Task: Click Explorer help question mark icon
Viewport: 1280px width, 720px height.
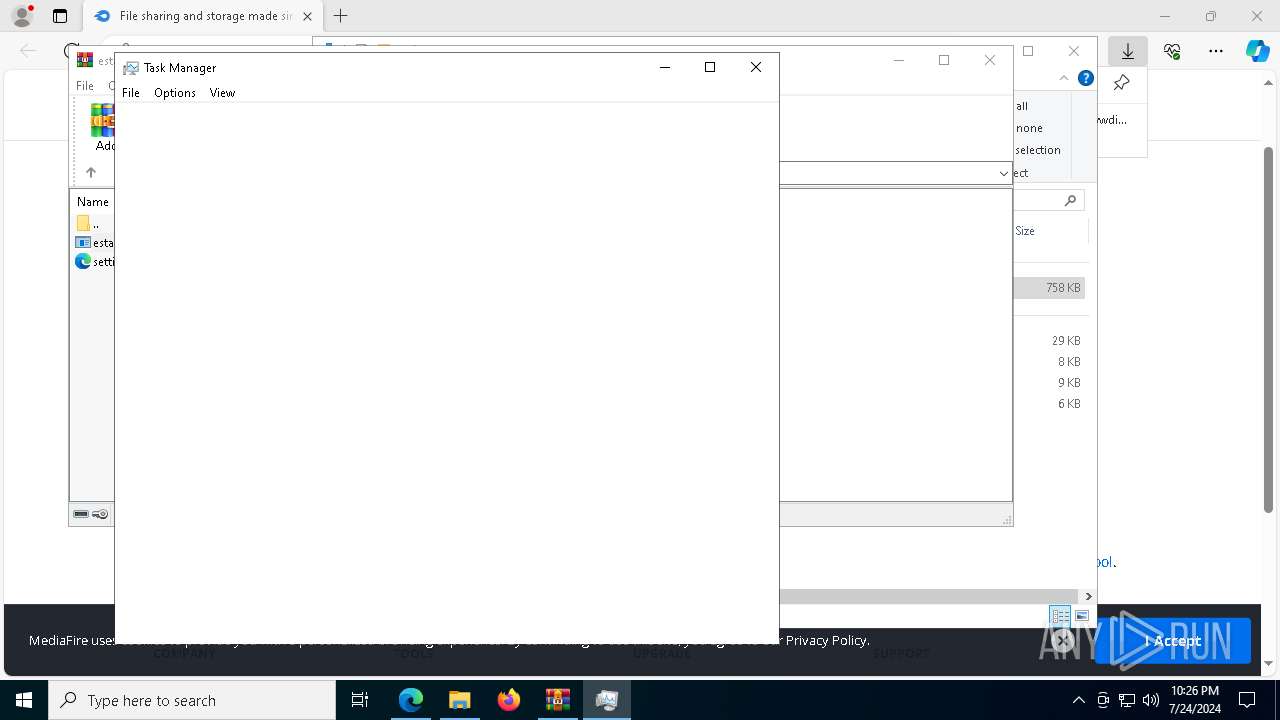Action: pos(1086,78)
